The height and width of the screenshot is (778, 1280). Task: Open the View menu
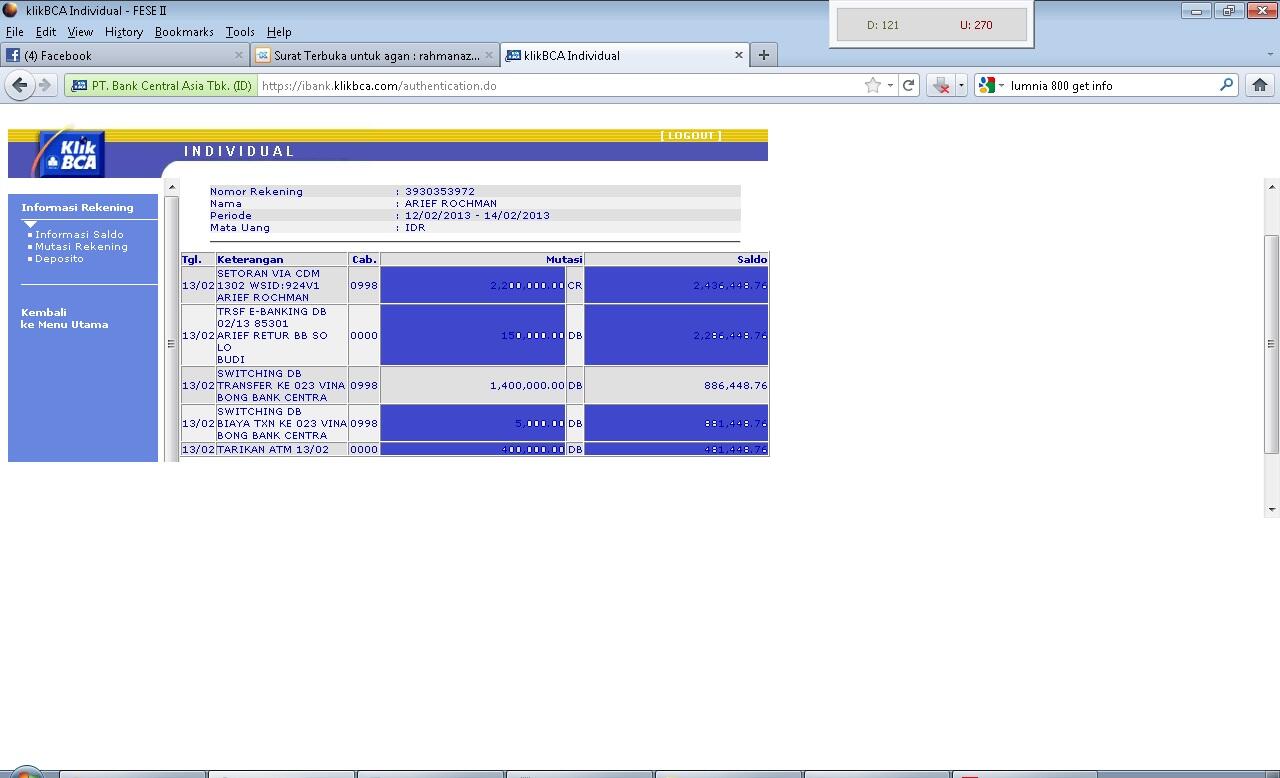pos(80,32)
